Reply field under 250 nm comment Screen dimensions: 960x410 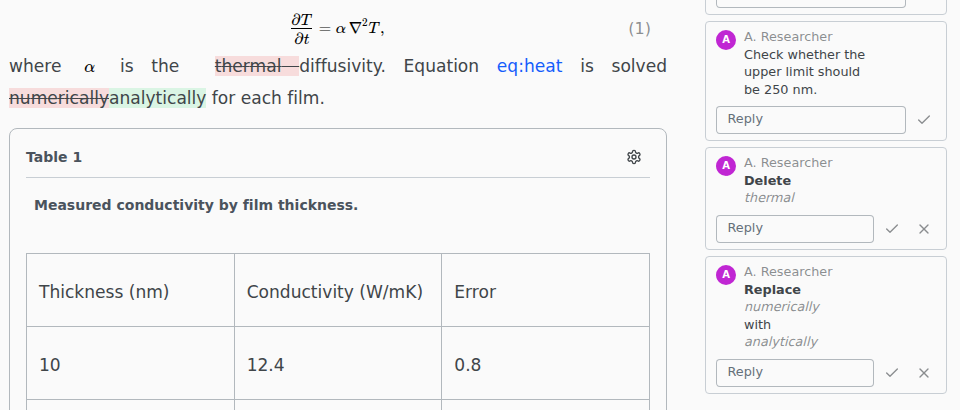[x=811, y=120]
